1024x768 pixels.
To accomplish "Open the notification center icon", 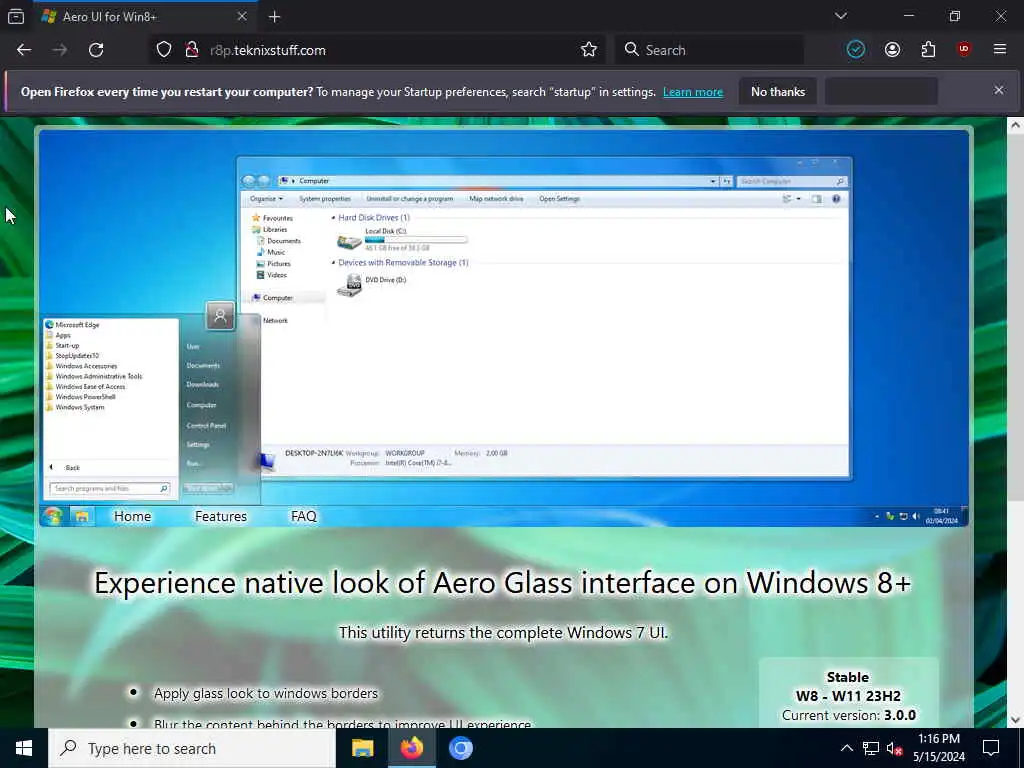I will tap(991, 748).
